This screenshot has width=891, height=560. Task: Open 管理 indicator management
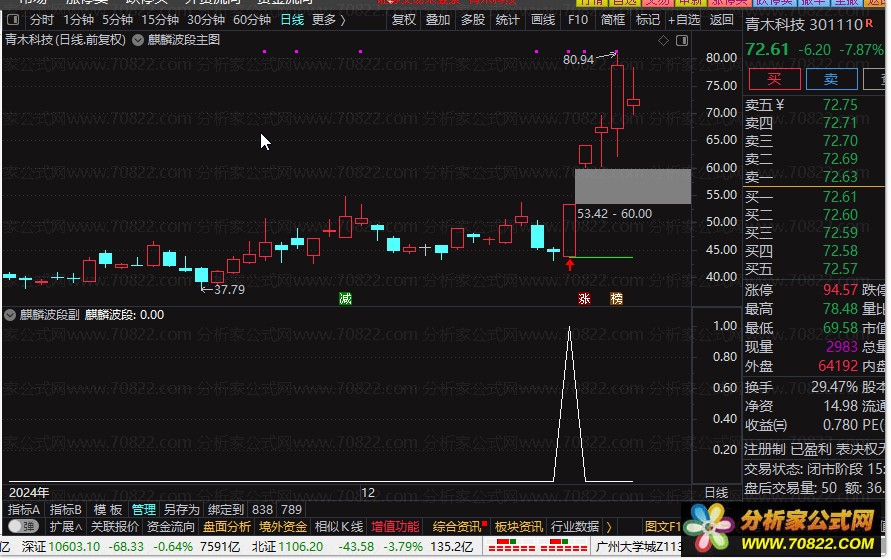click(x=144, y=509)
